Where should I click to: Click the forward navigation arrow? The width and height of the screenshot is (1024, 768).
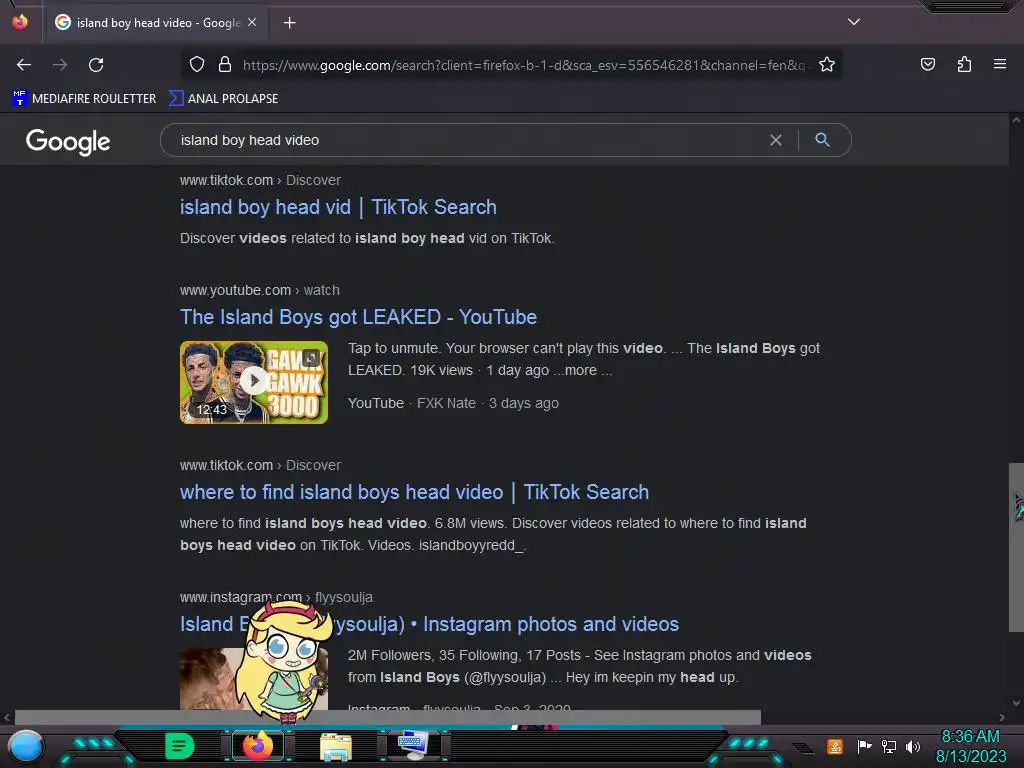pos(60,65)
